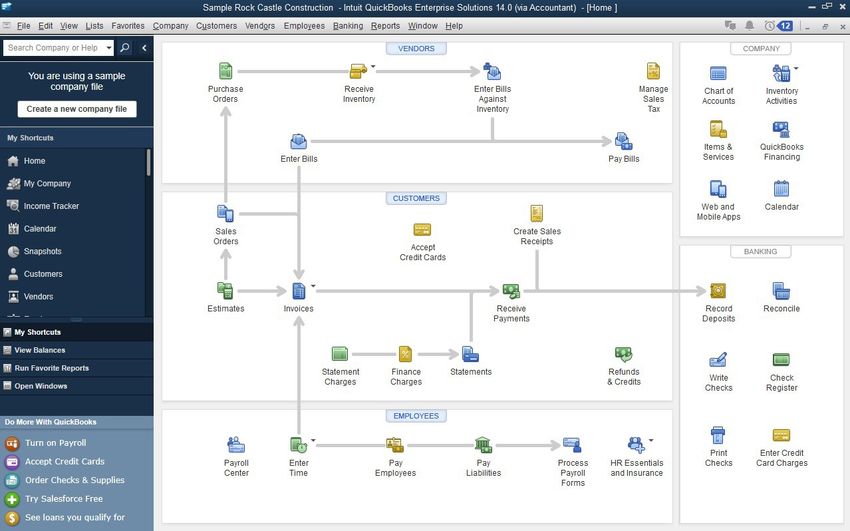Open Process Payroll Forms icon

(x=572, y=445)
